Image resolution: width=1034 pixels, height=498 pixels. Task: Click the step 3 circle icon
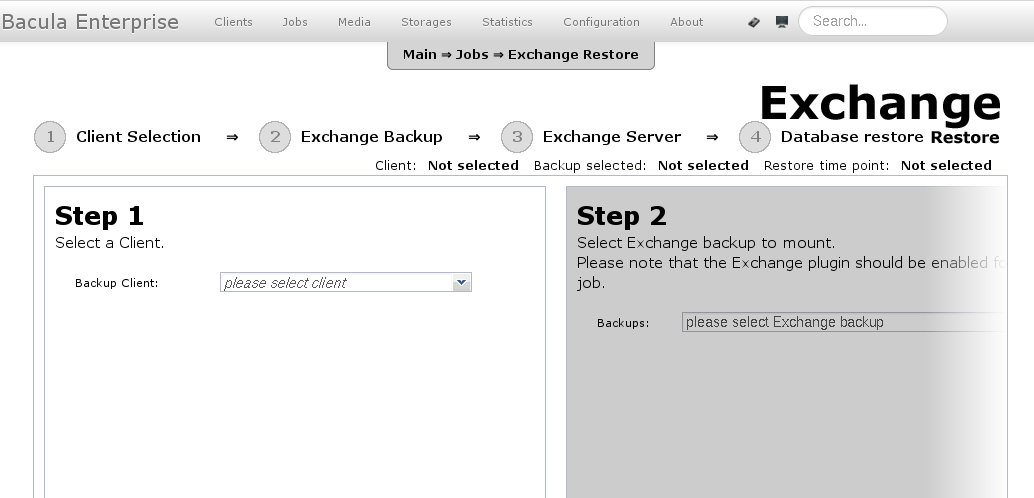point(517,137)
